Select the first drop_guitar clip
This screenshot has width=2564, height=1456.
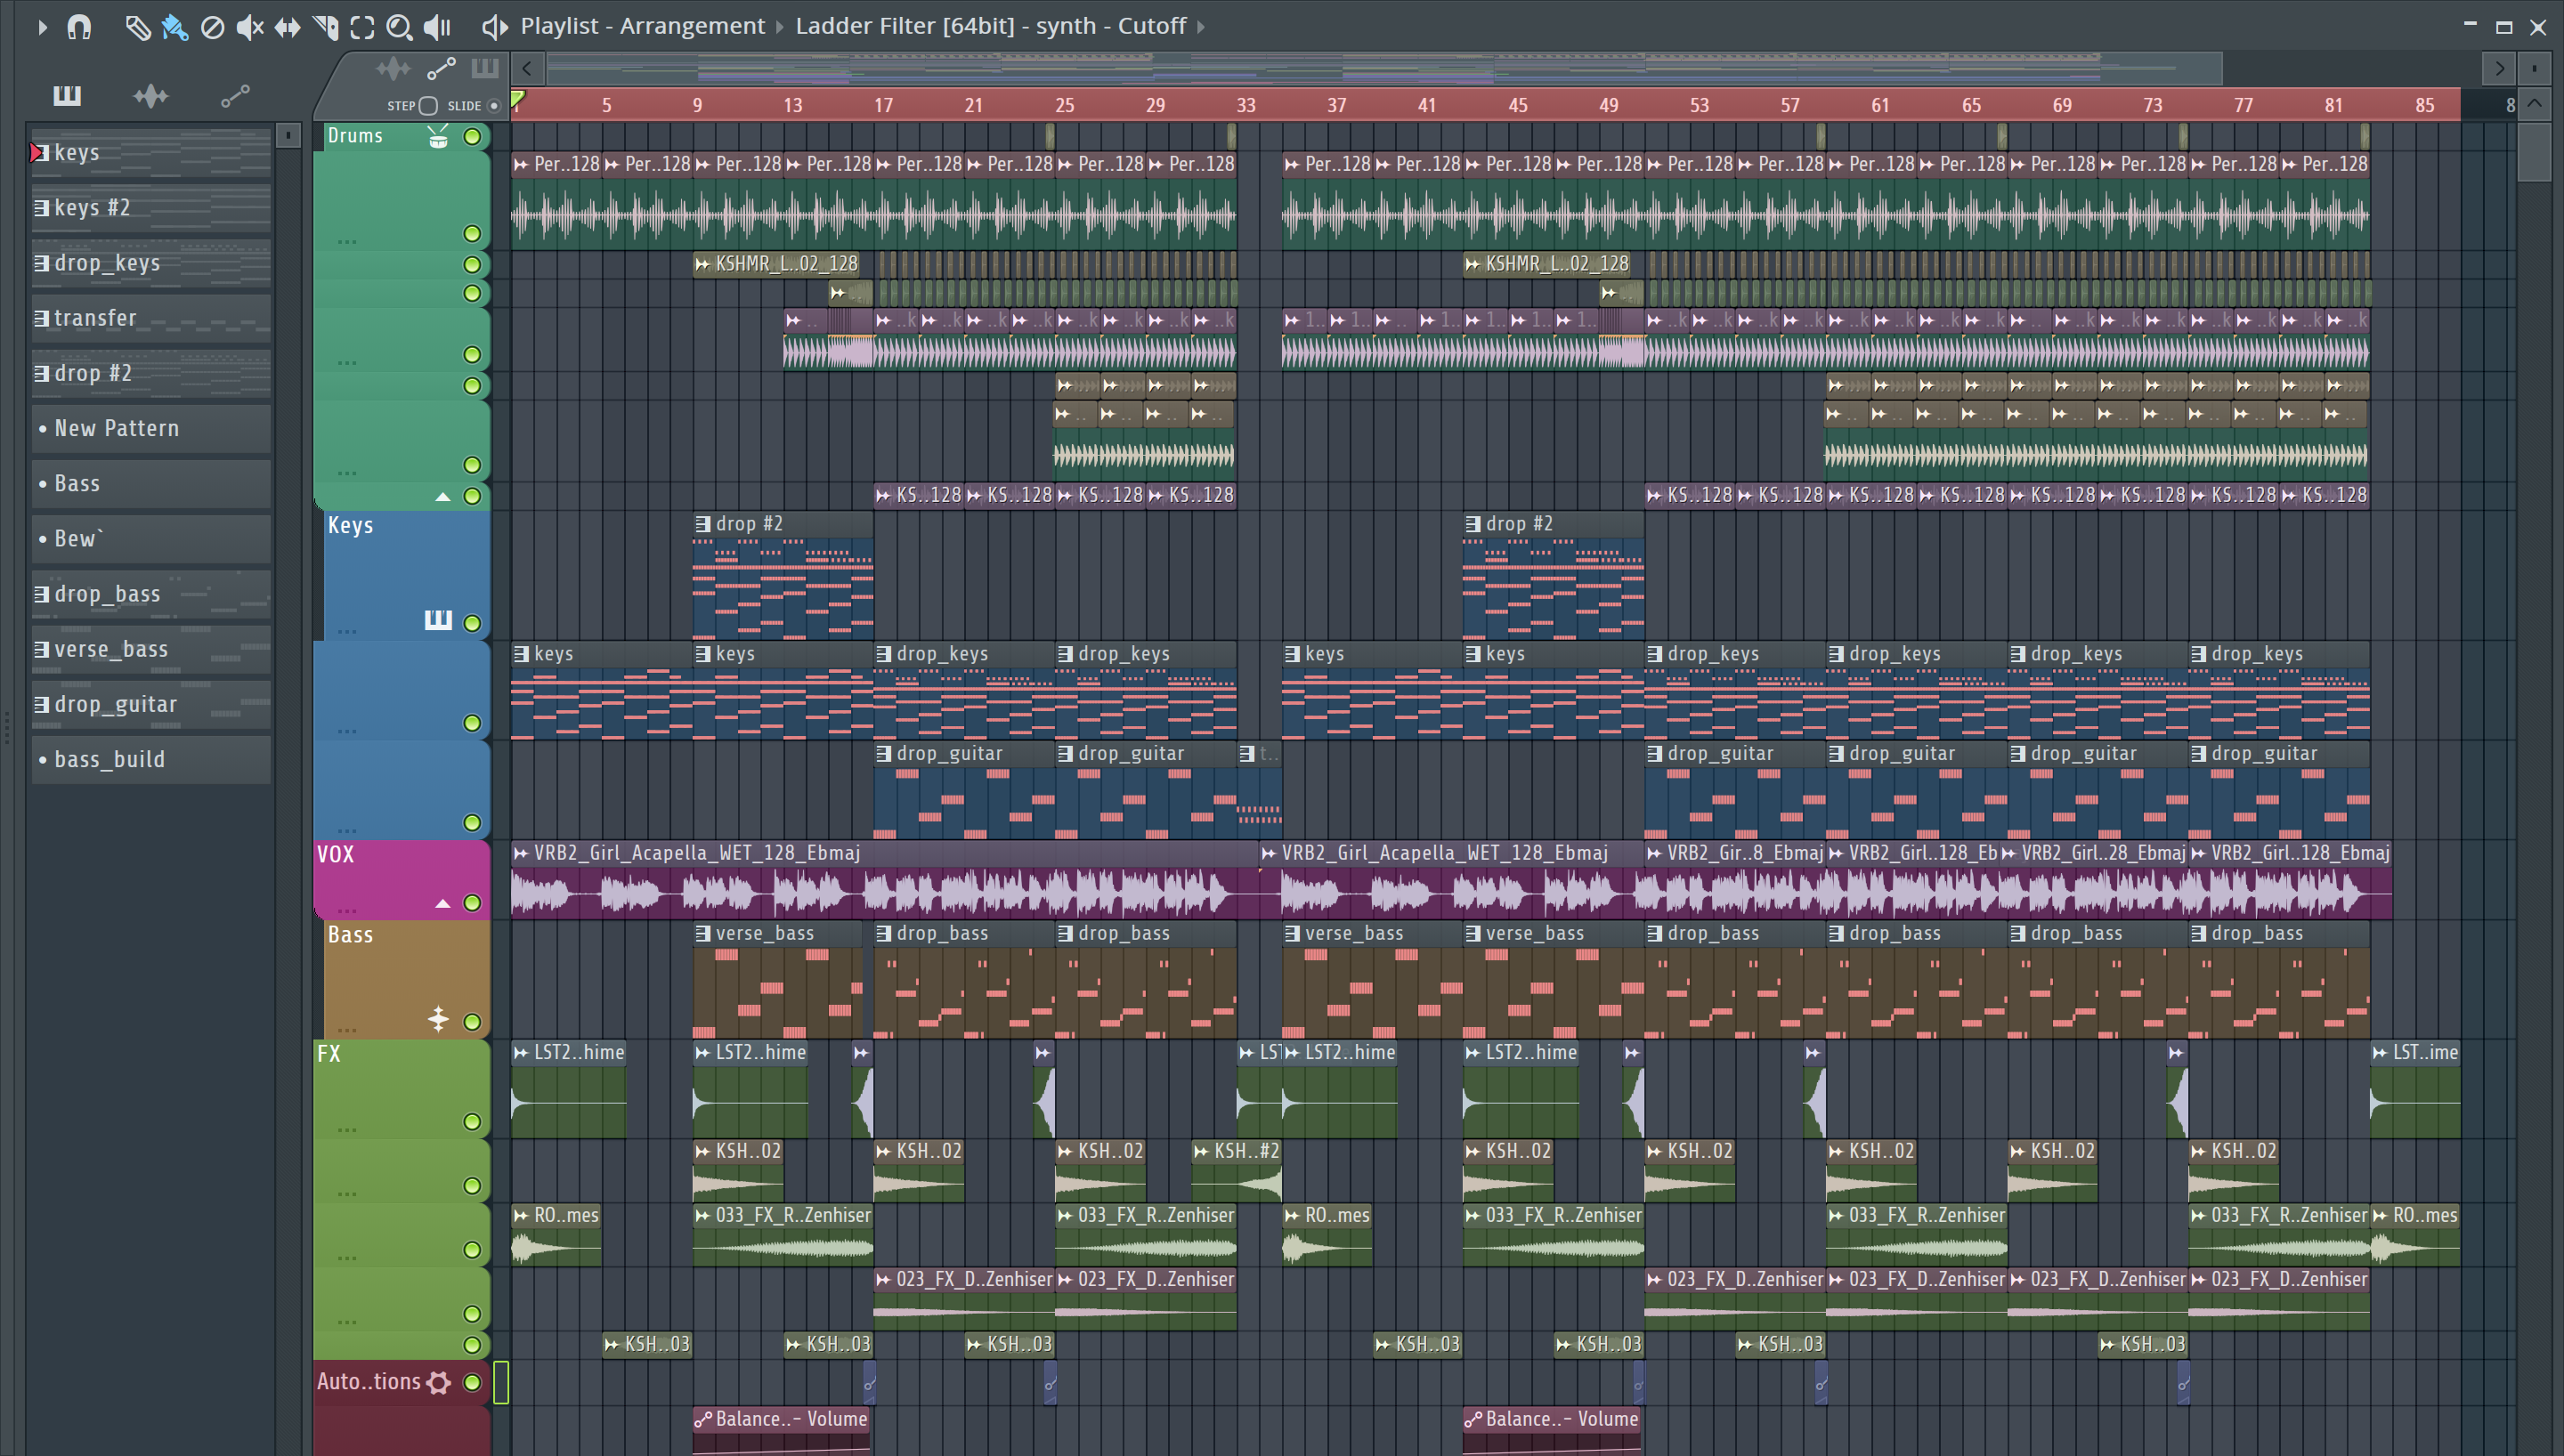point(964,790)
